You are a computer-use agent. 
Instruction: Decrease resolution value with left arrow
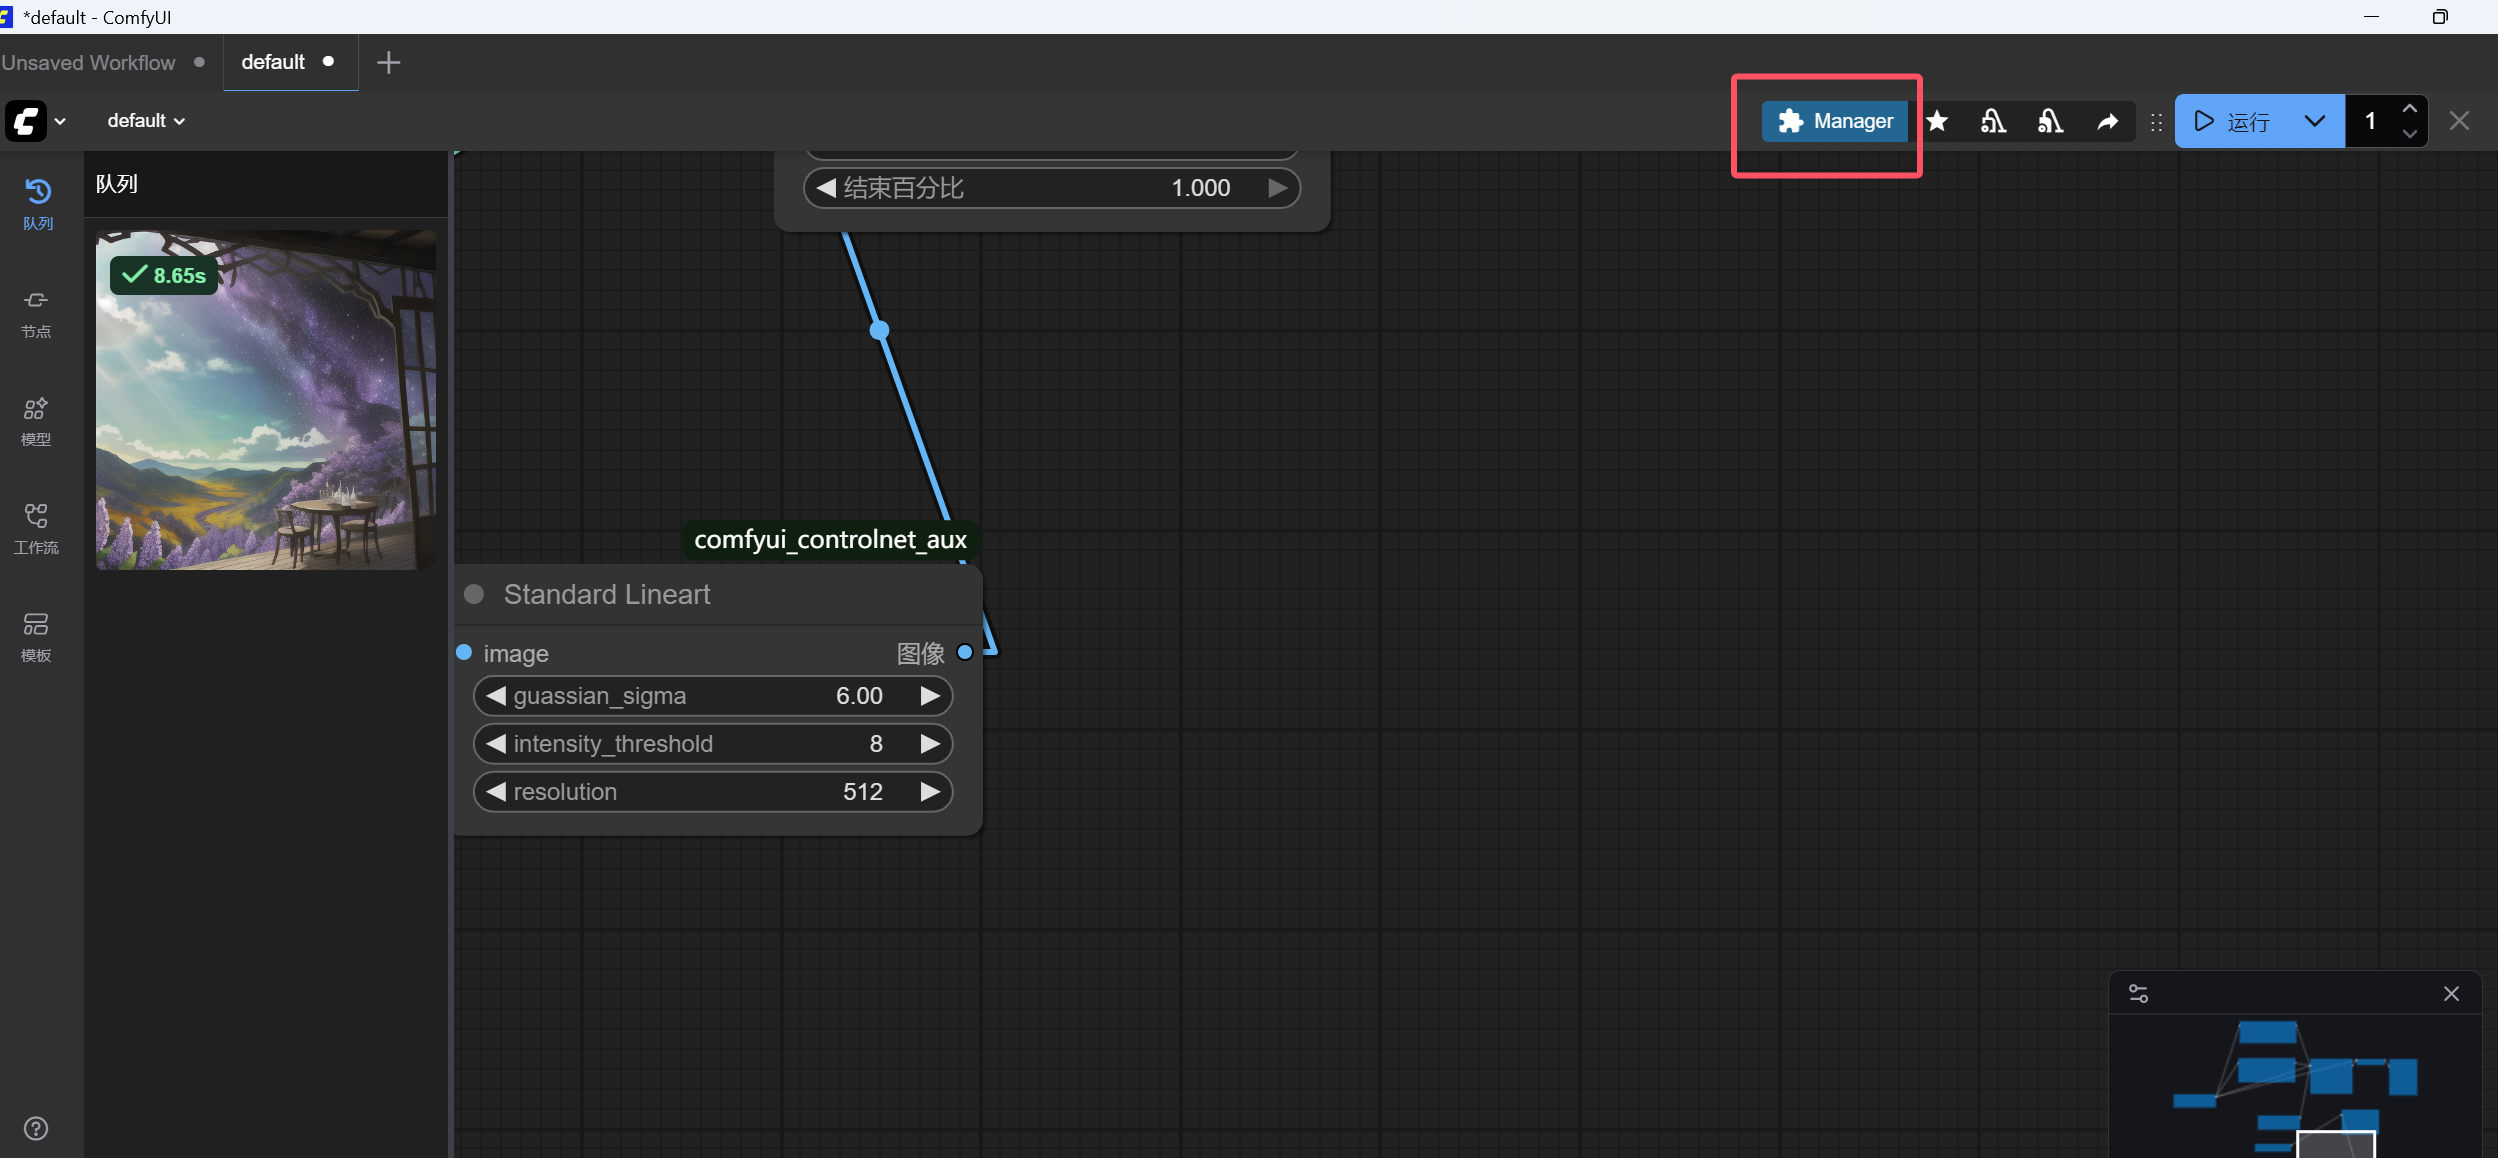496,792
